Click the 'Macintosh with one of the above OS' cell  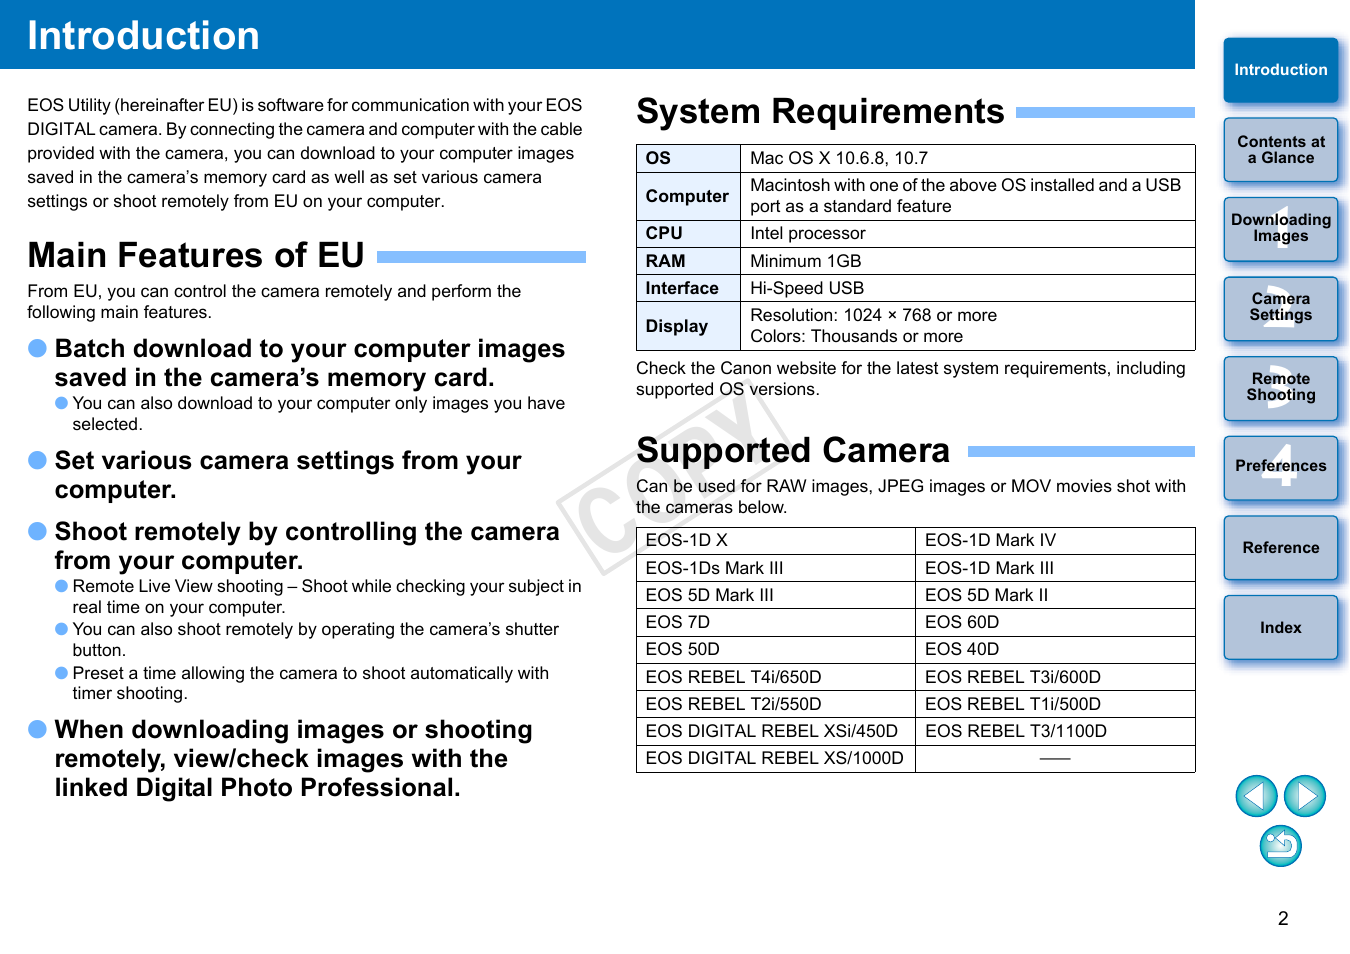point(967,196)
